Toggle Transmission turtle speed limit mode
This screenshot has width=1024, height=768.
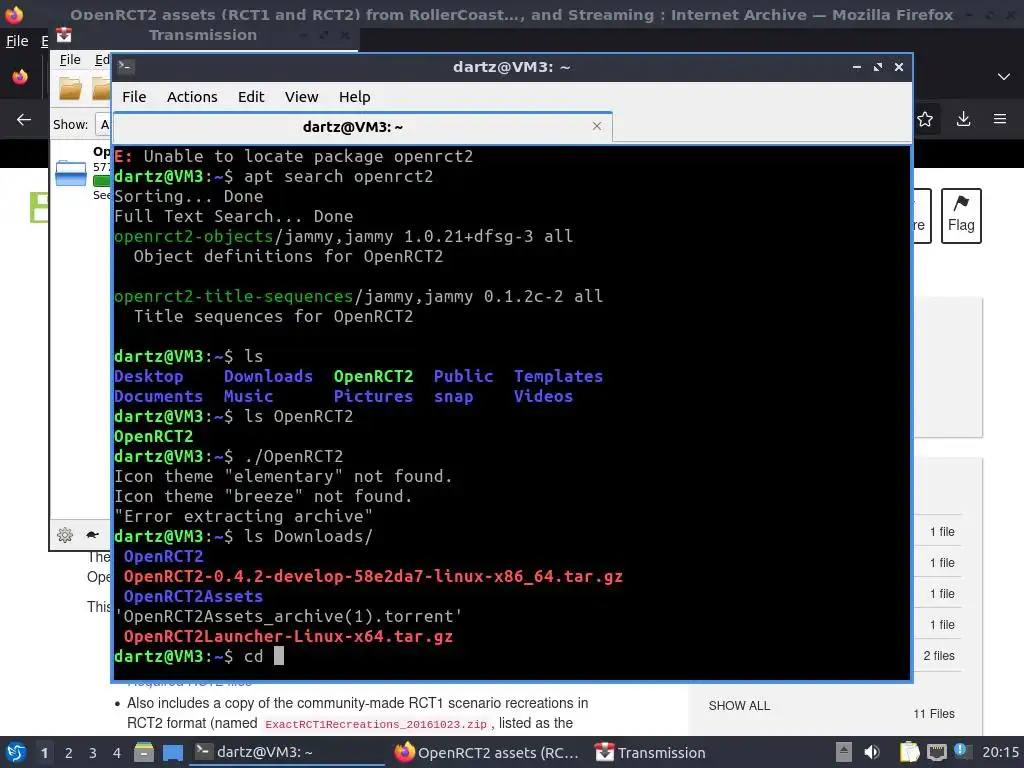pyautogui.click(x=93, y=535)
